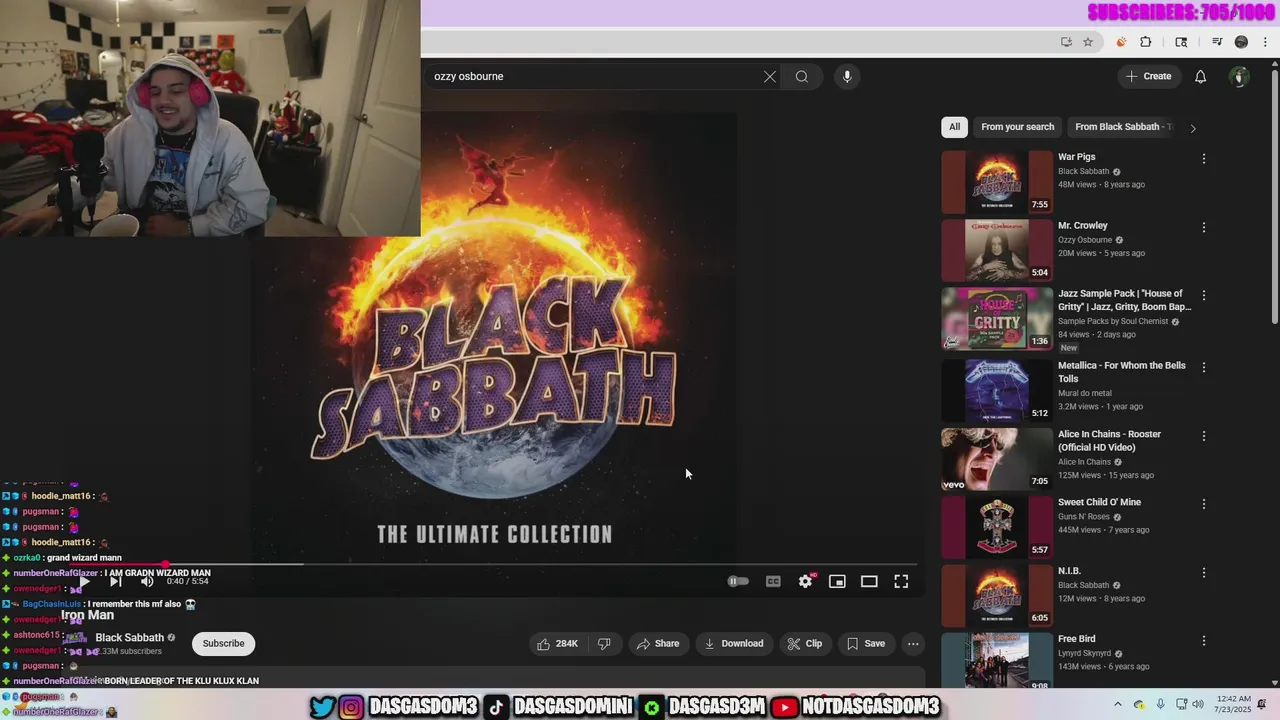The height and width of the screenshot is (720, 1280).
Task: Dislike the video
Action: 604,644
